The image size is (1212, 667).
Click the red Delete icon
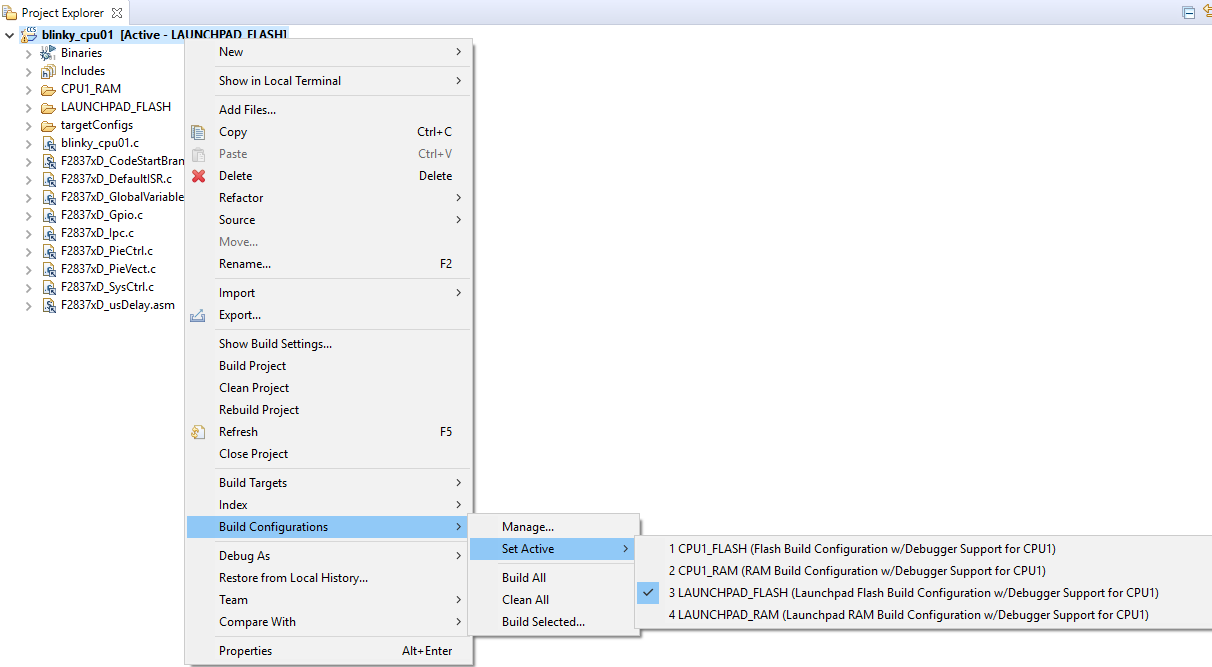tap(197, 175)
